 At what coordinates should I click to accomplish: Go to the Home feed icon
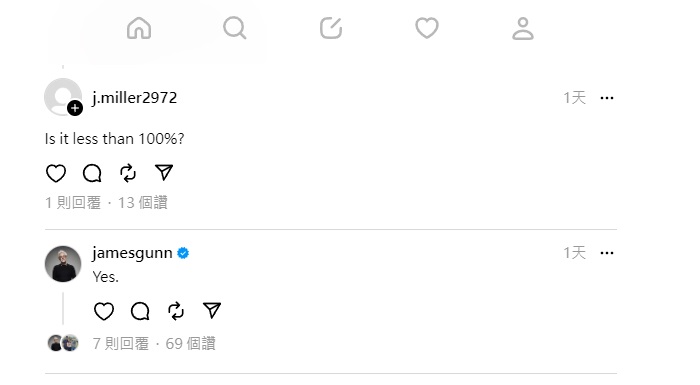click(x=139, y=28)
